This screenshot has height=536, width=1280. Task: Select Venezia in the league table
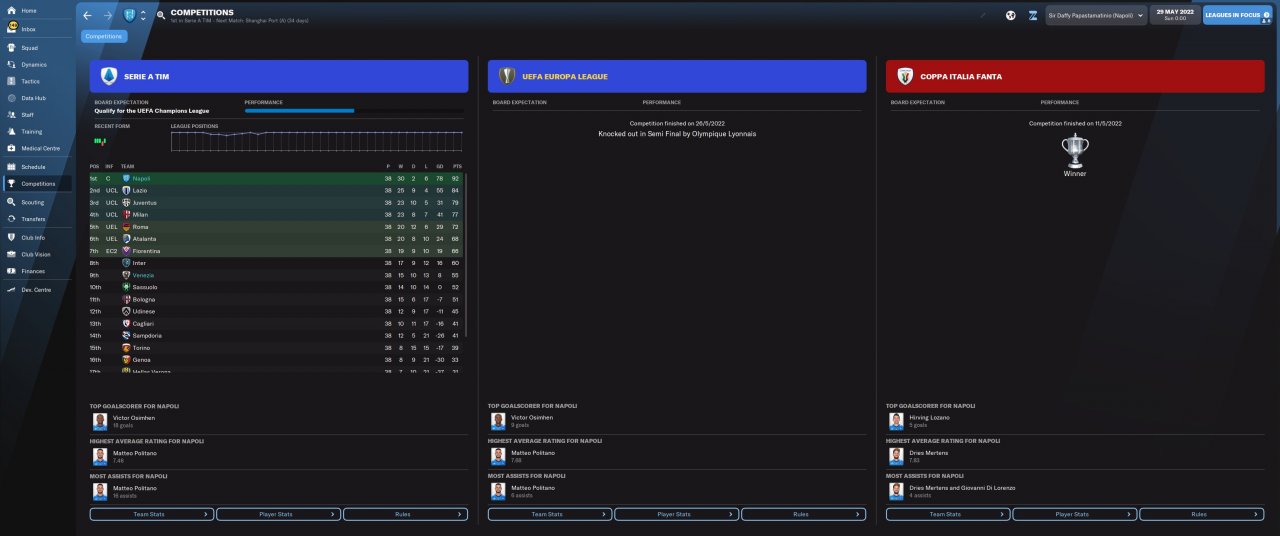click(x=276, y=275)
